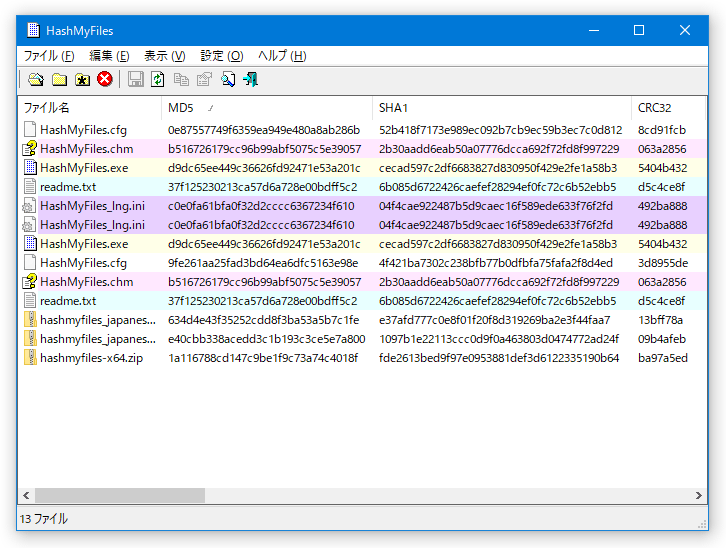Click the icon of the first HashMyFiles.cfg row
Image resolution: width=726 pixels, height=548 pixels.
30,130
